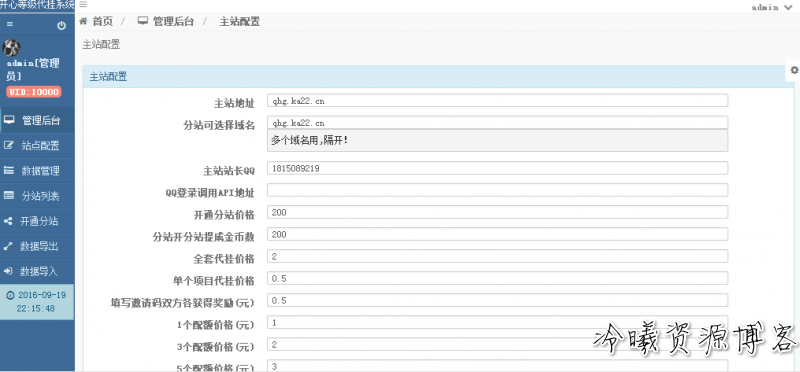The width and height of the screenshot is (800, 372).
Task: Click the 全套代挂价格 input field
Action: tap(497, 256)
